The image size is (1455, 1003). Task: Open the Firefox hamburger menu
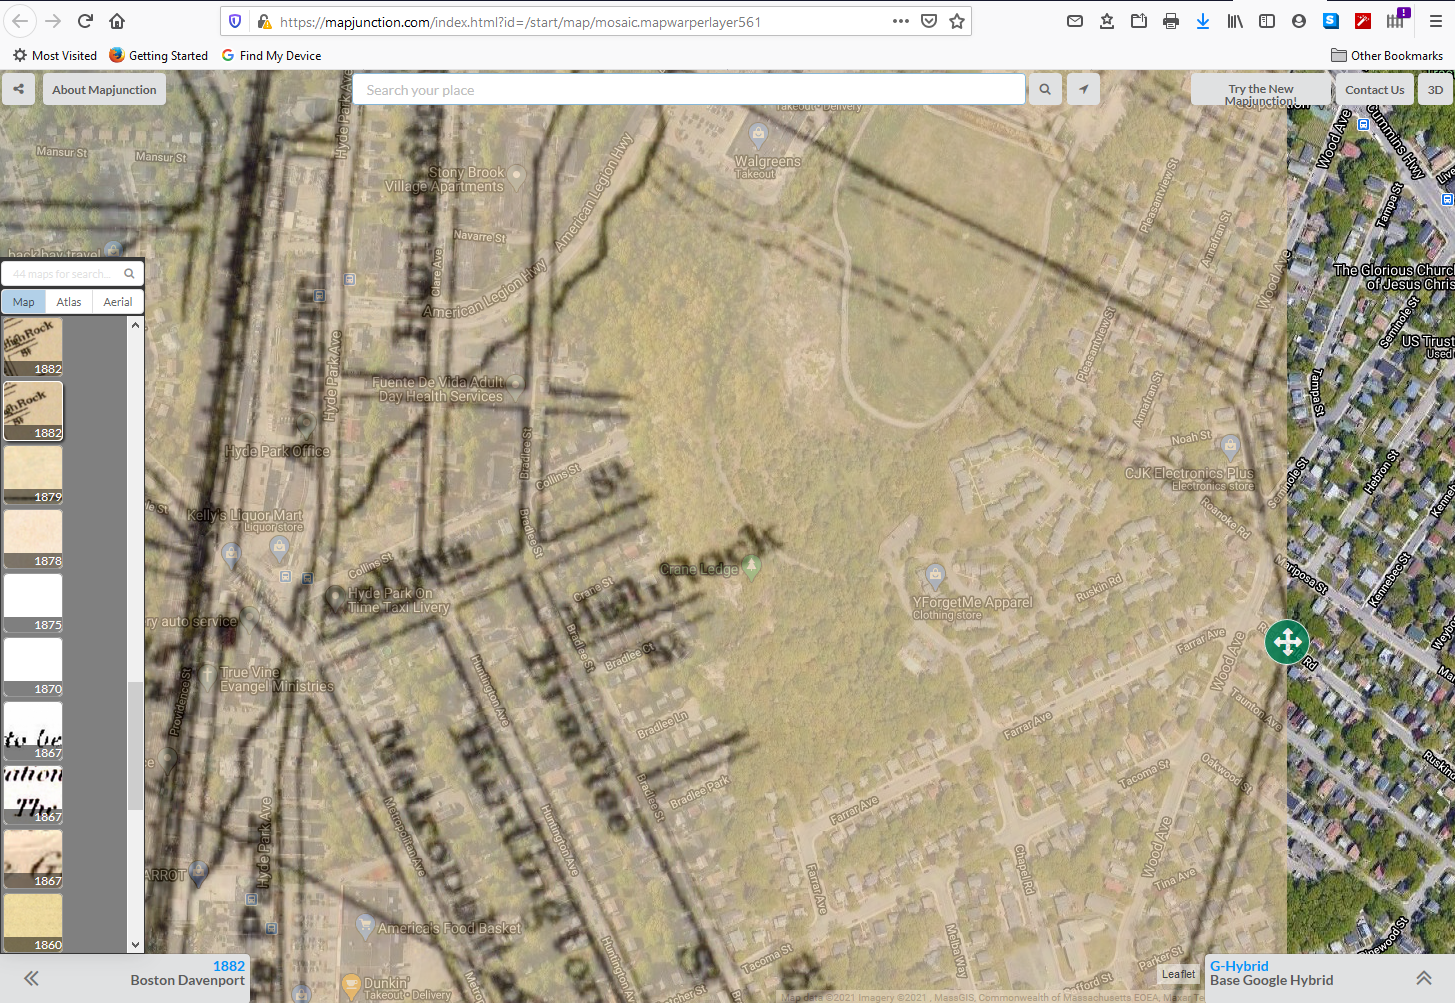tap(1435, 20)
